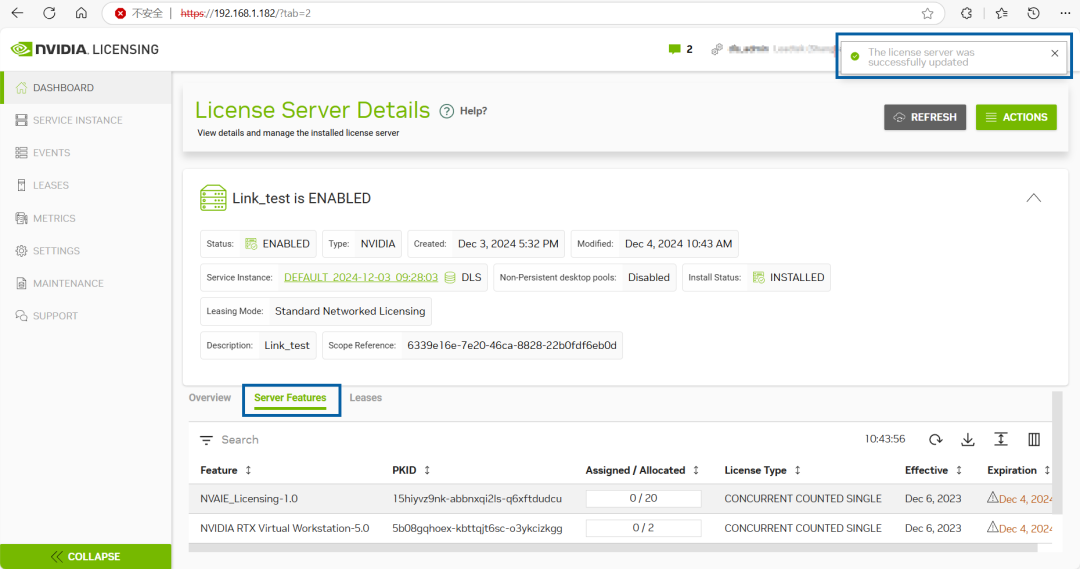
Task: Open the browser history clock icon
Action: point(1033,13)
